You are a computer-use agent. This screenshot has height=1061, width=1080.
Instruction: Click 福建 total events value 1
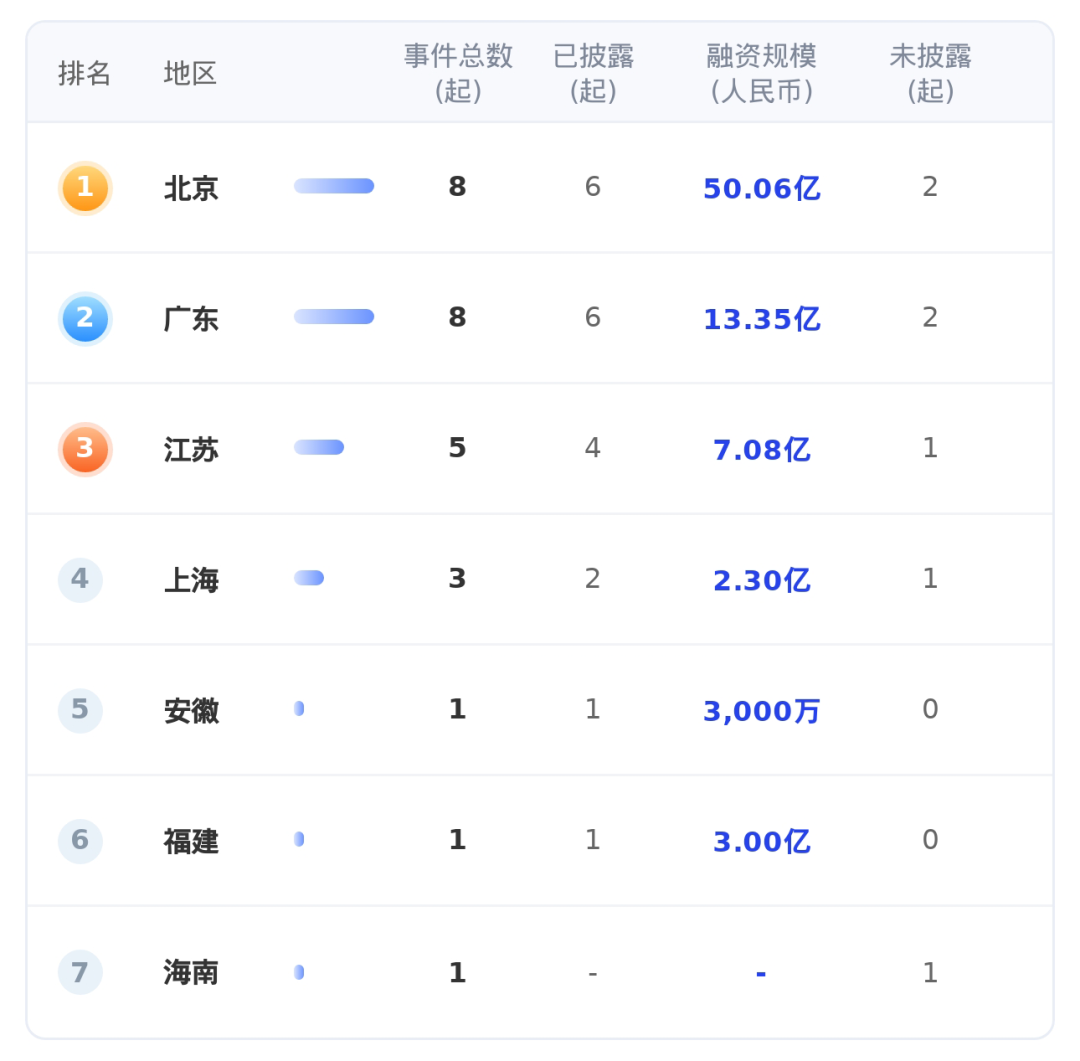click(x=457, y=839)
